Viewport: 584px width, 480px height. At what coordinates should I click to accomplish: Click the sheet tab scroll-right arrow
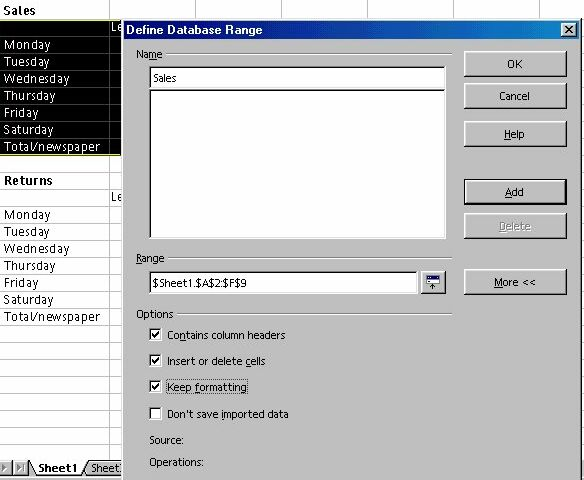click(5, 468)
